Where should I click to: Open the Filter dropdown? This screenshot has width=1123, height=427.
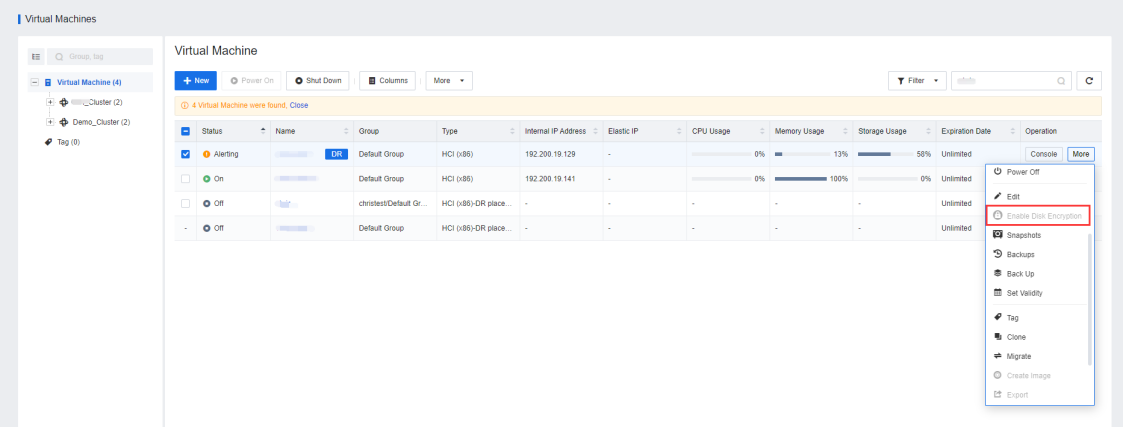(917, 81)
